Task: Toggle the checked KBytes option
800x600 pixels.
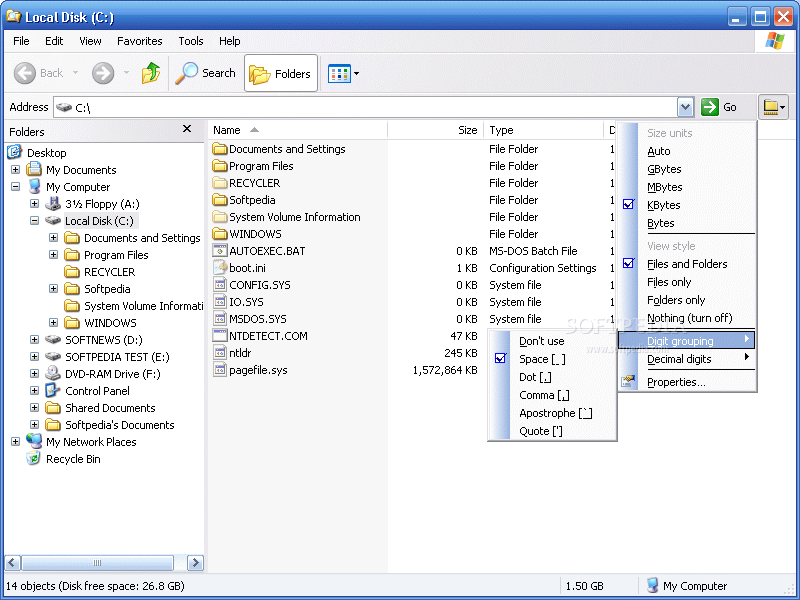Action: [687, 205]
